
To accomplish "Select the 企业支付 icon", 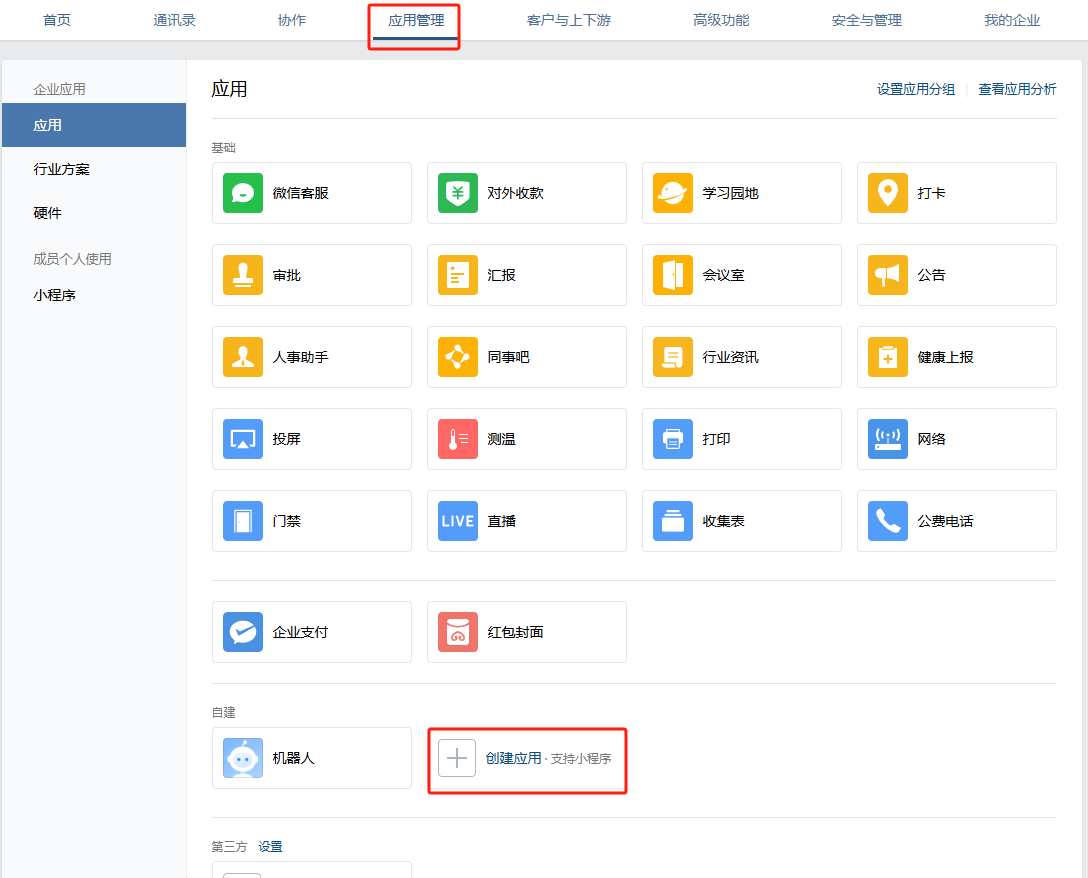I will (243, 632).
